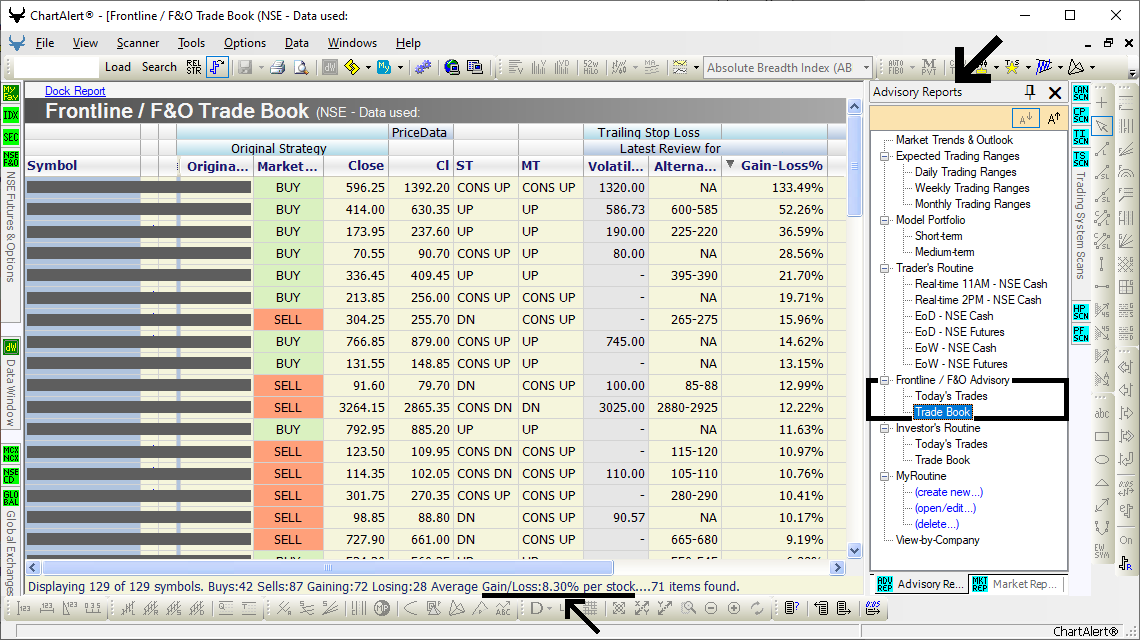Open the Scanner menu
Viewport: 1140px width, 640px height.
click(x=137, y=43)
